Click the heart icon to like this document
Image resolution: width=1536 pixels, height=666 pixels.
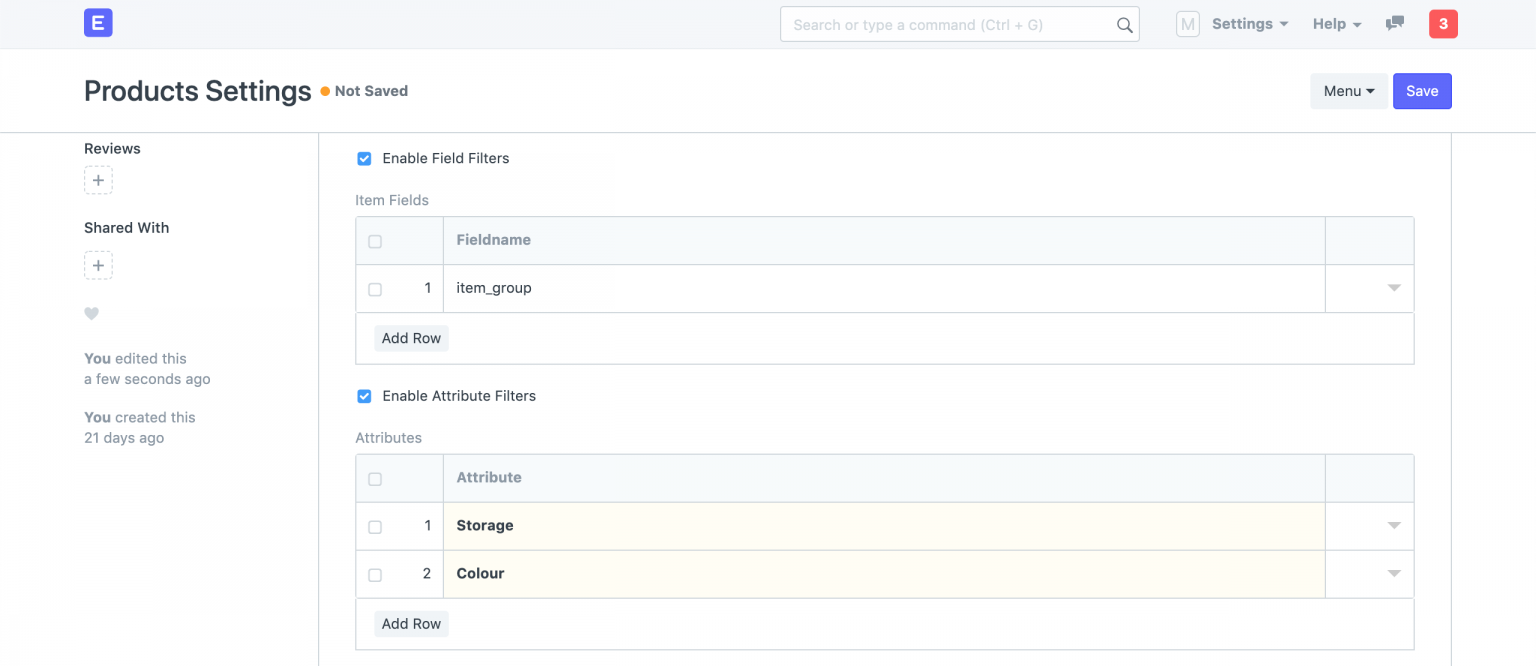point(91,313)
